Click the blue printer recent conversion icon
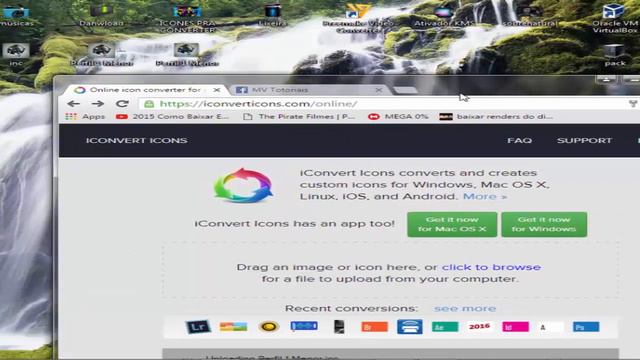Viewport: 640px width, 360px height. 410,327
